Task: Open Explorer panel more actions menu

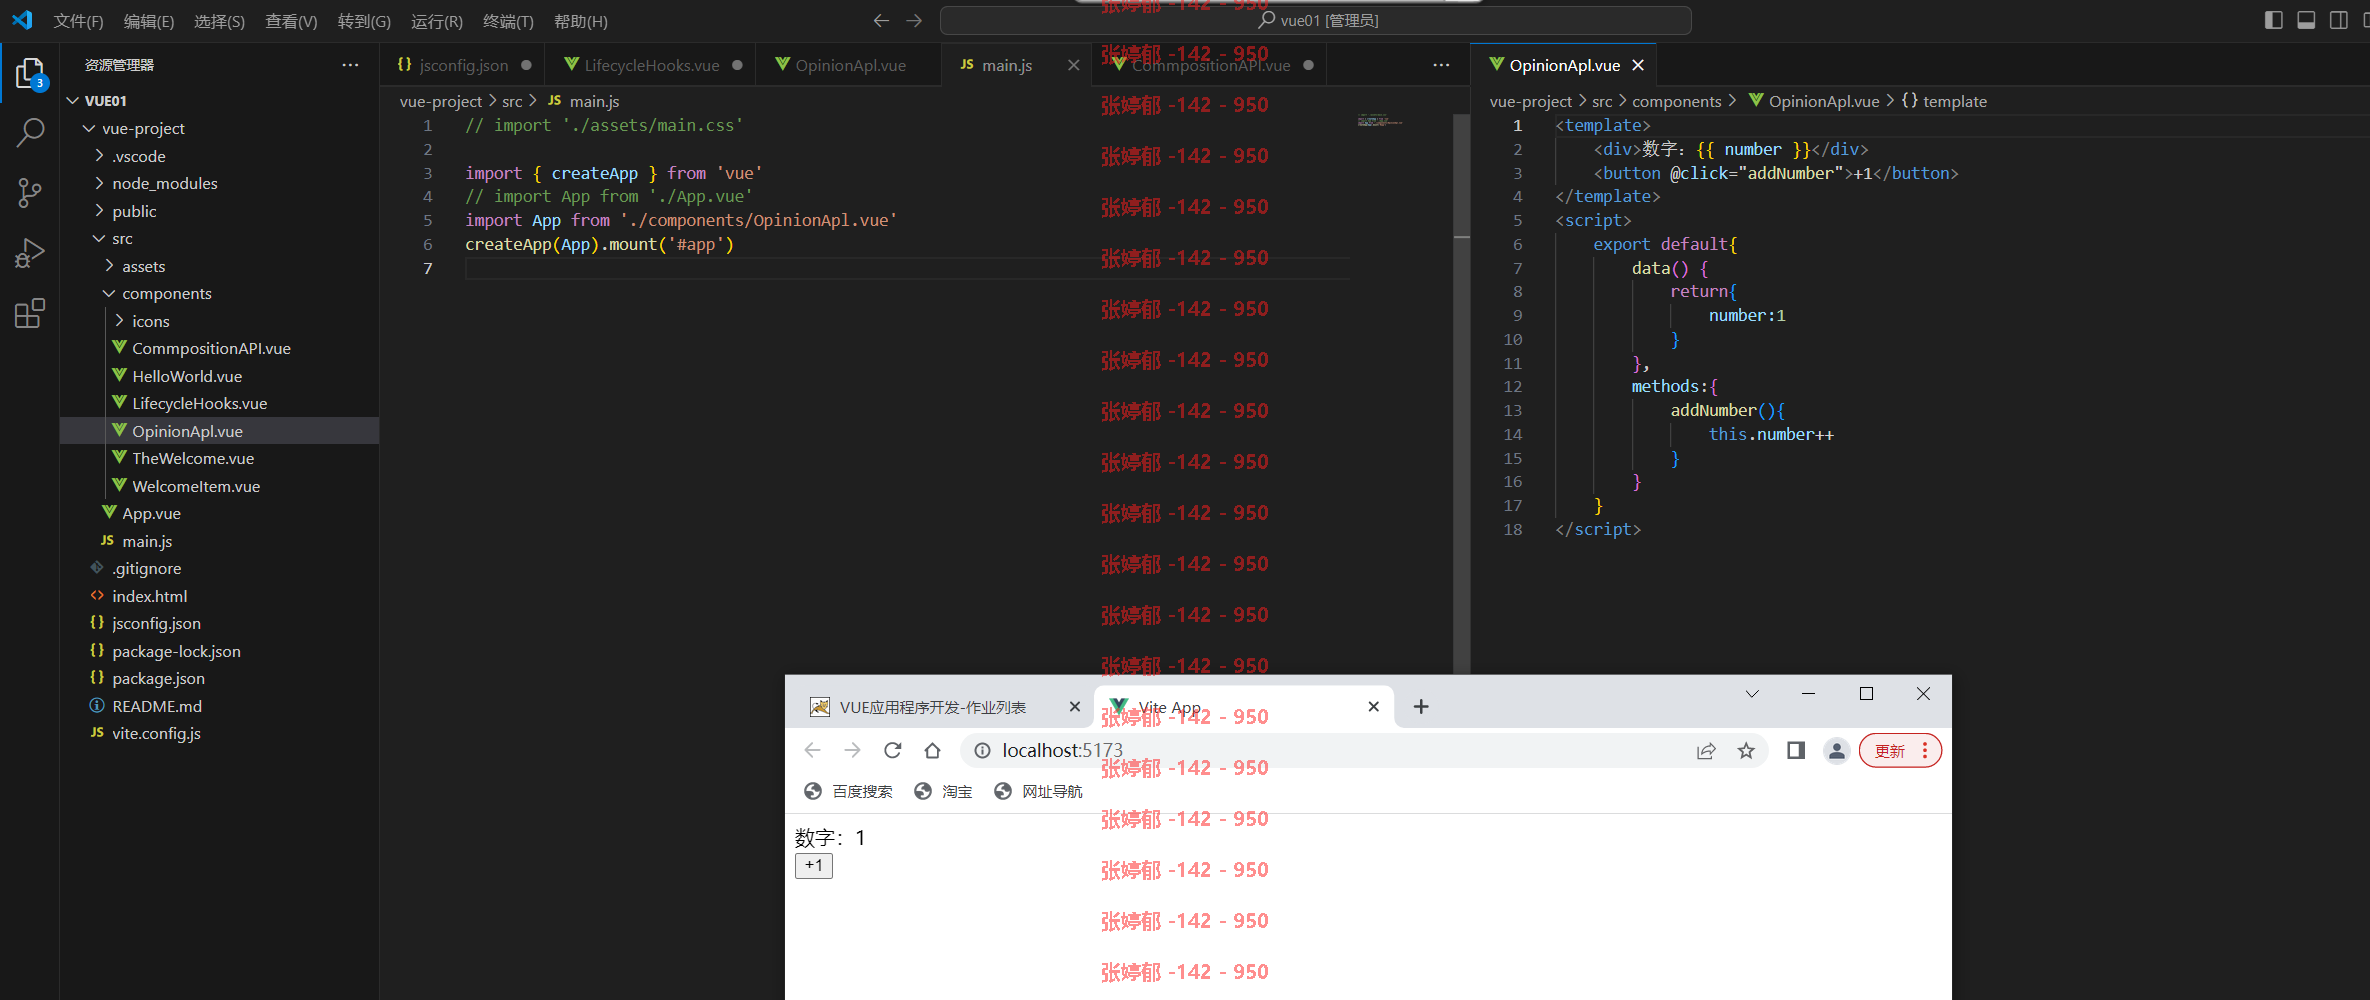Action: [x=350, y=65]
